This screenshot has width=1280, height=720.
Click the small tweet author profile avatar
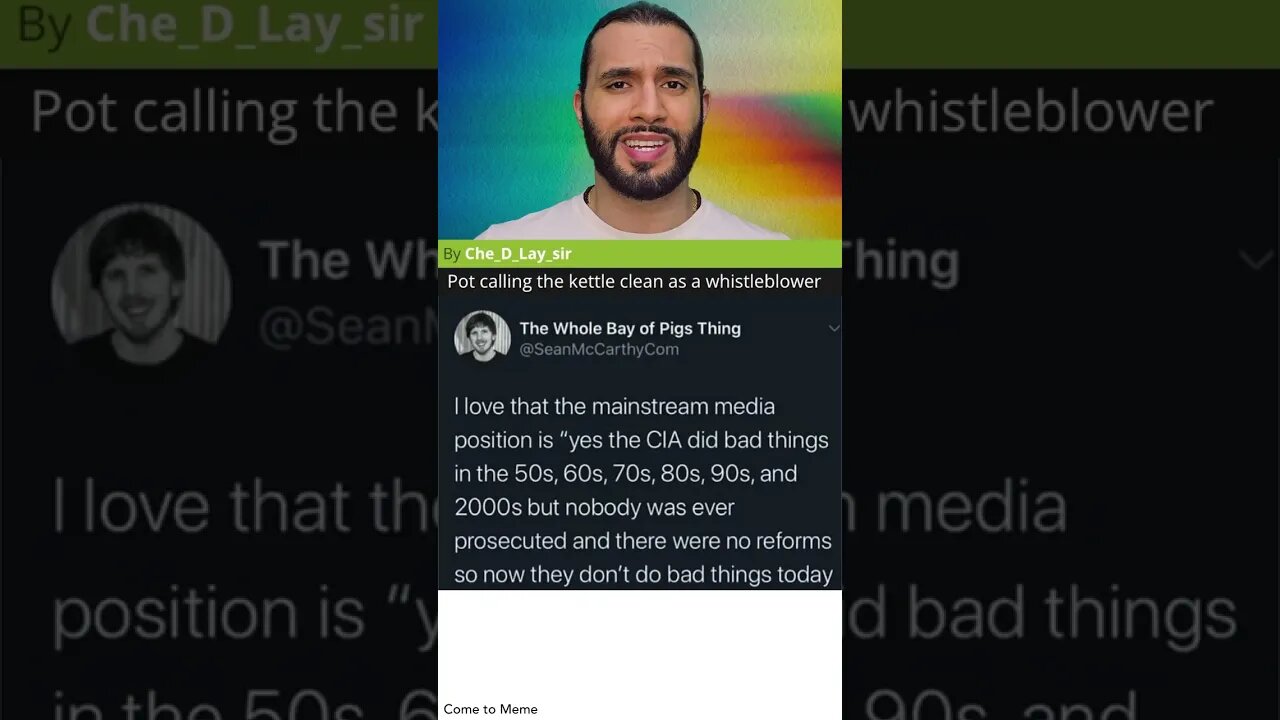point(482,336)
